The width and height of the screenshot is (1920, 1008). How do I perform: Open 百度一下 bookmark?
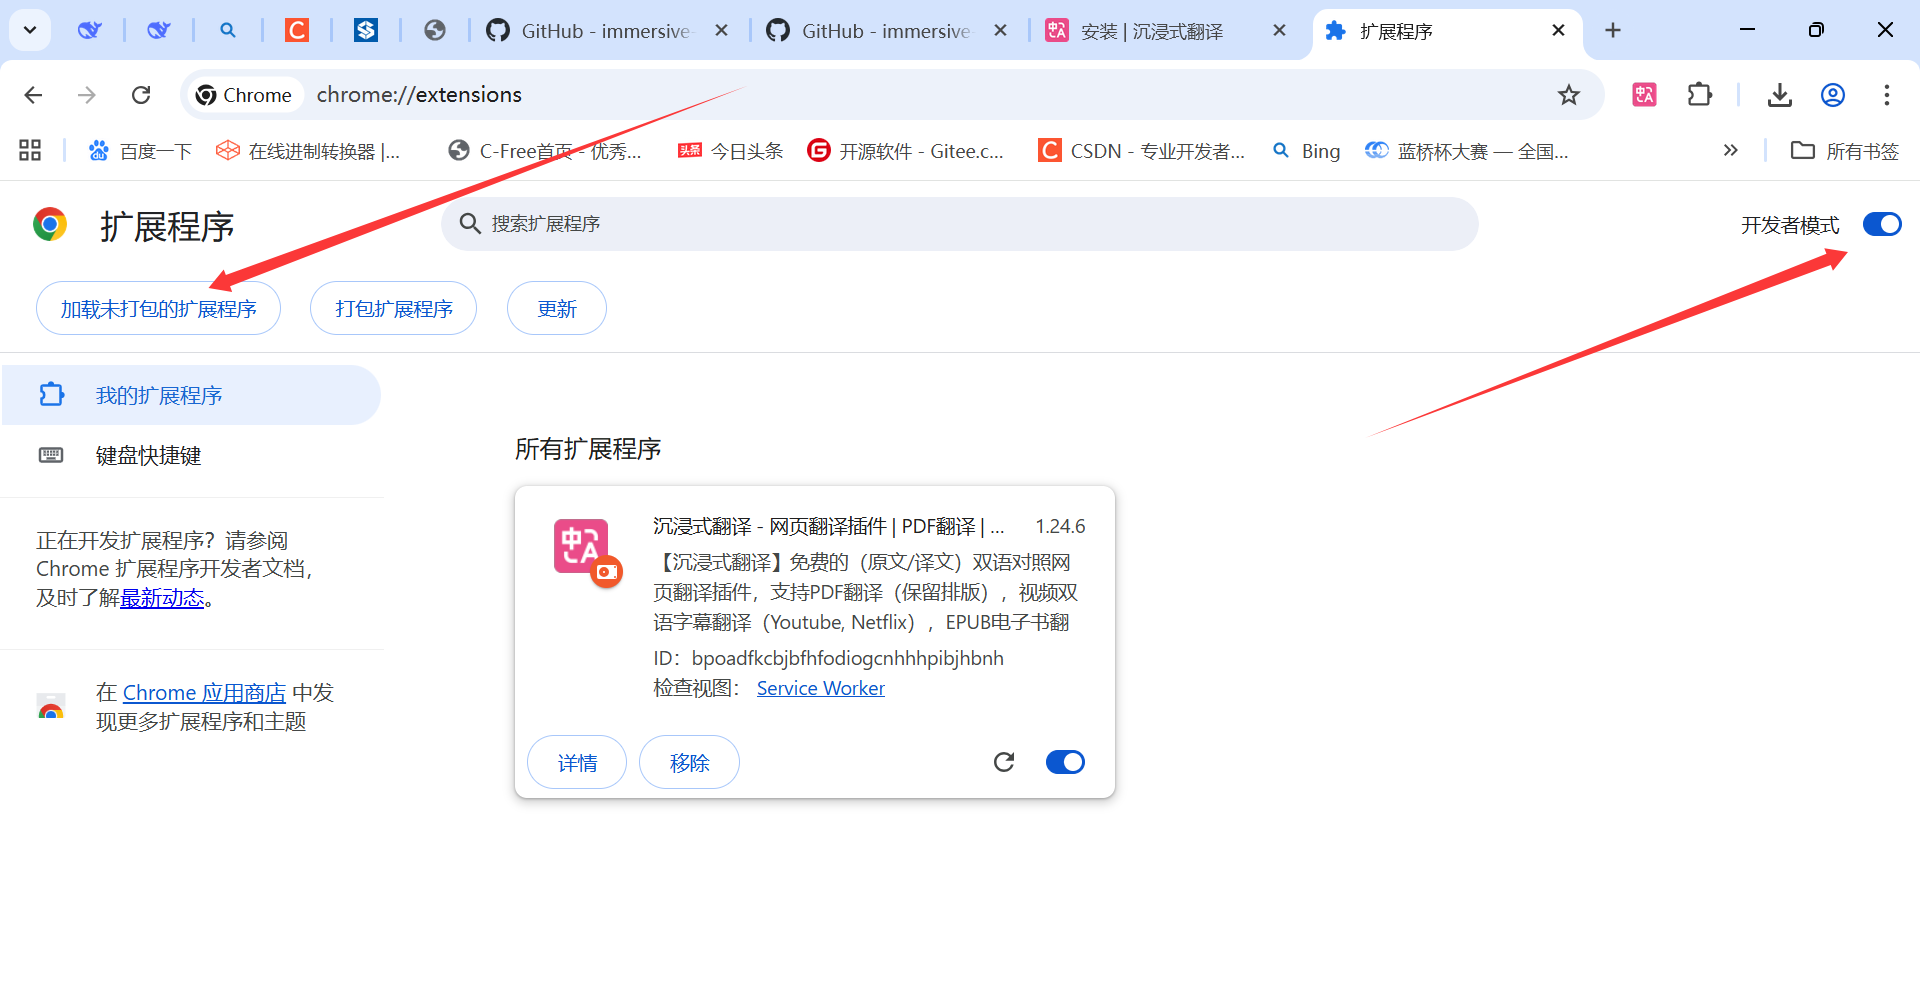pos(140,151)
